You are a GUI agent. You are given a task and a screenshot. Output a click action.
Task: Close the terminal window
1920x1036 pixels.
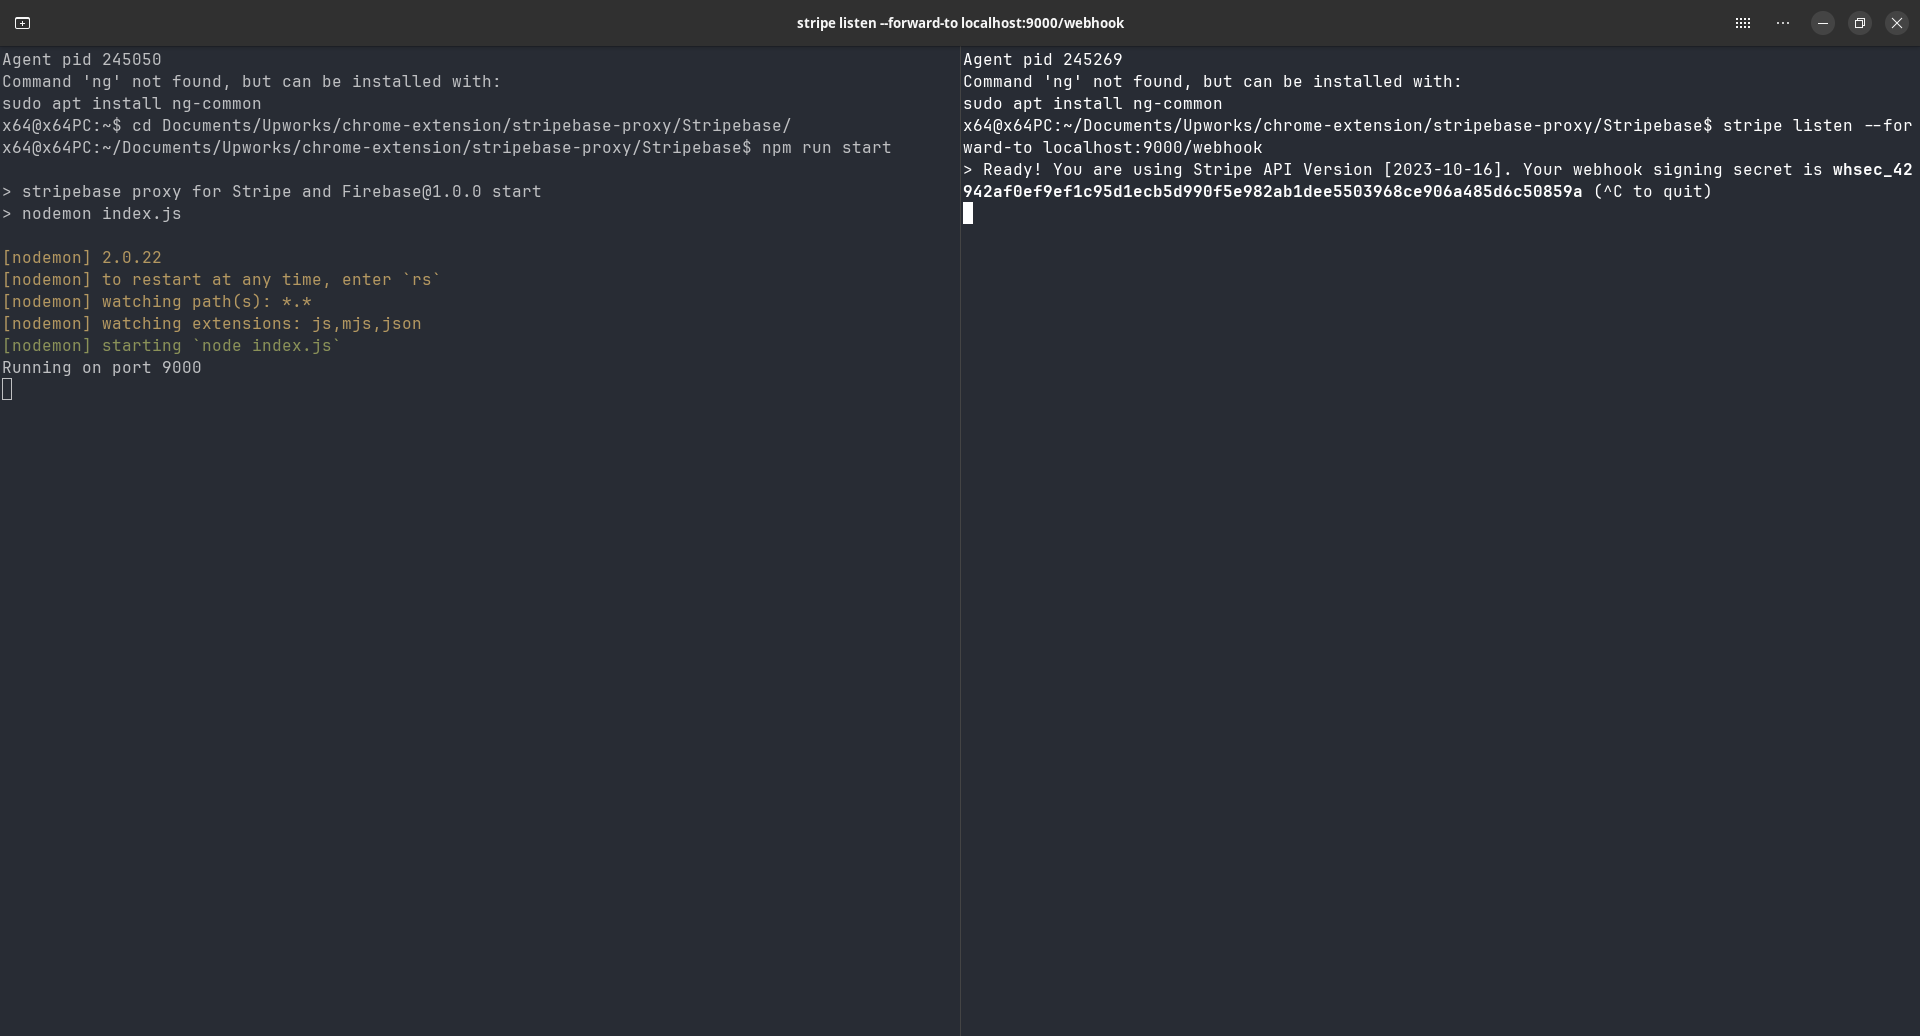tap(1897, 23)
